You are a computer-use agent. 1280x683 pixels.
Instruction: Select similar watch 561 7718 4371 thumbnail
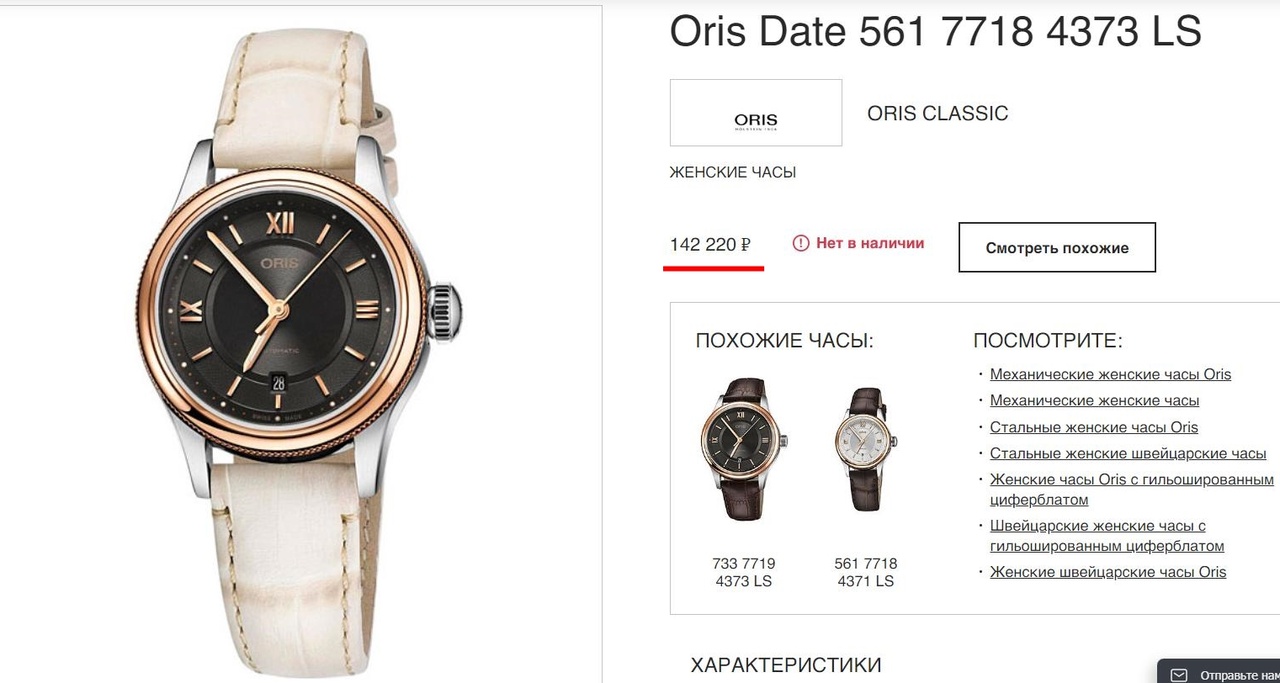point(866,448)
